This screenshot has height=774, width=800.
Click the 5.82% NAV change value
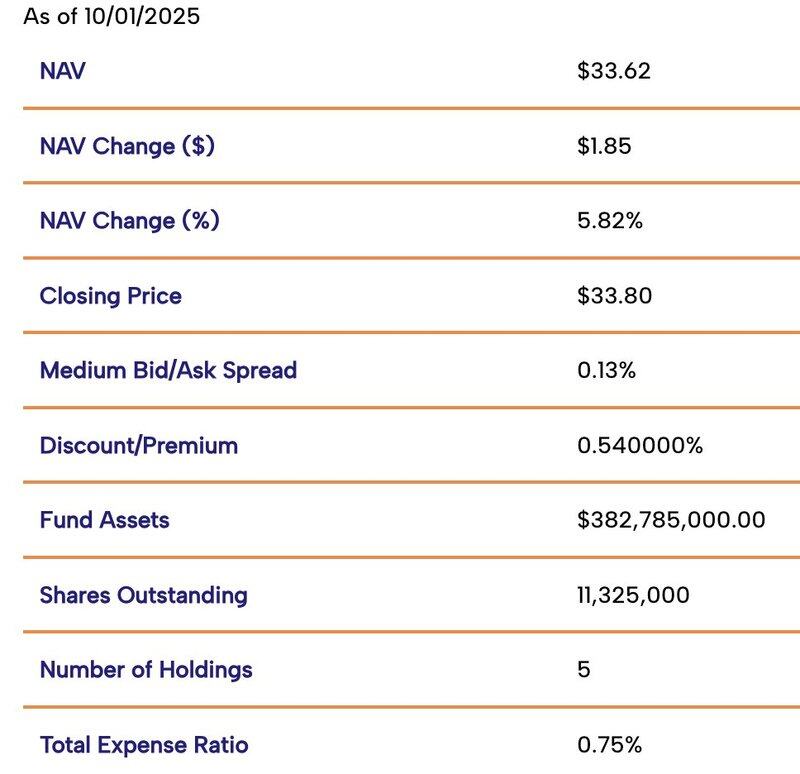point(609,220)
